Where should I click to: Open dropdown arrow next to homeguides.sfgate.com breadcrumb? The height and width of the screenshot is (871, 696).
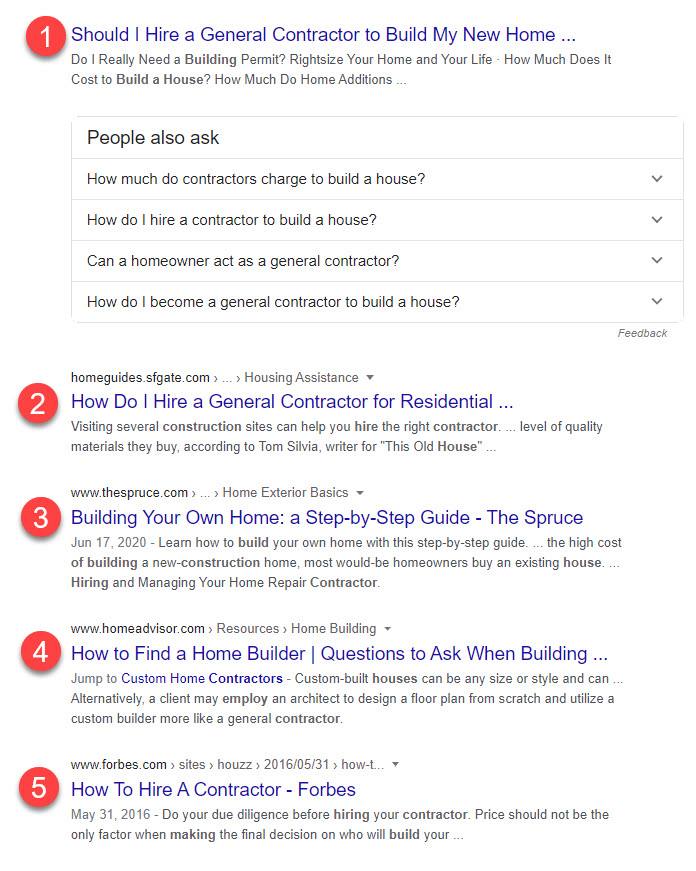click(370, 378)
